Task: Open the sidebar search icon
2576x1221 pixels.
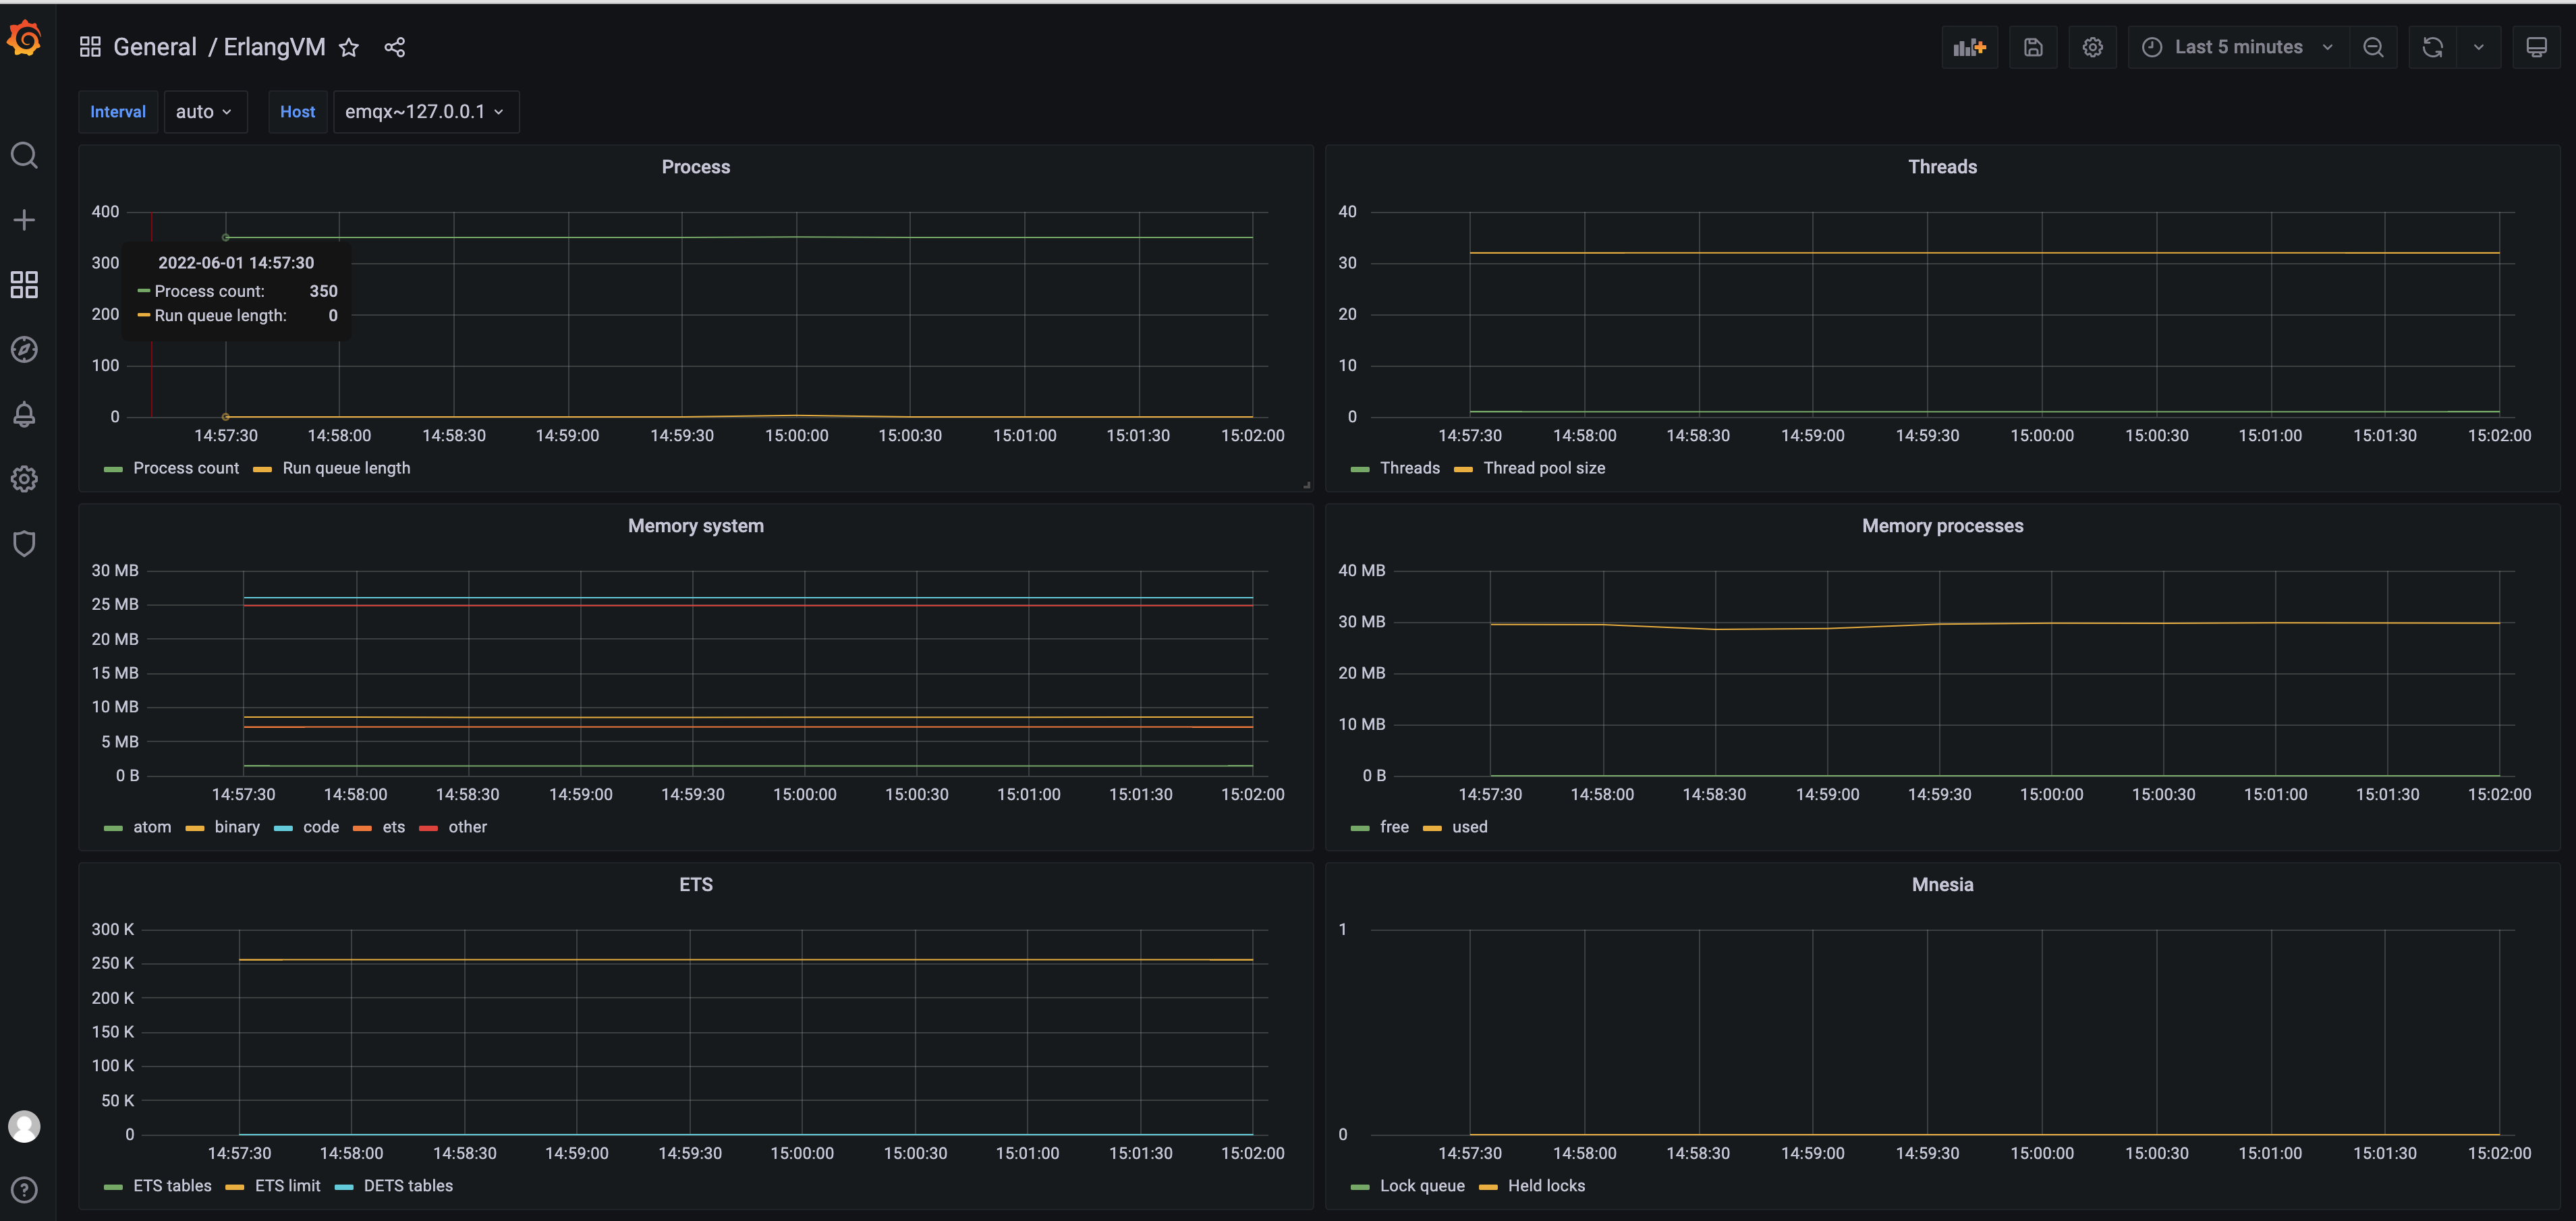Action: click(x=24, y=155)
